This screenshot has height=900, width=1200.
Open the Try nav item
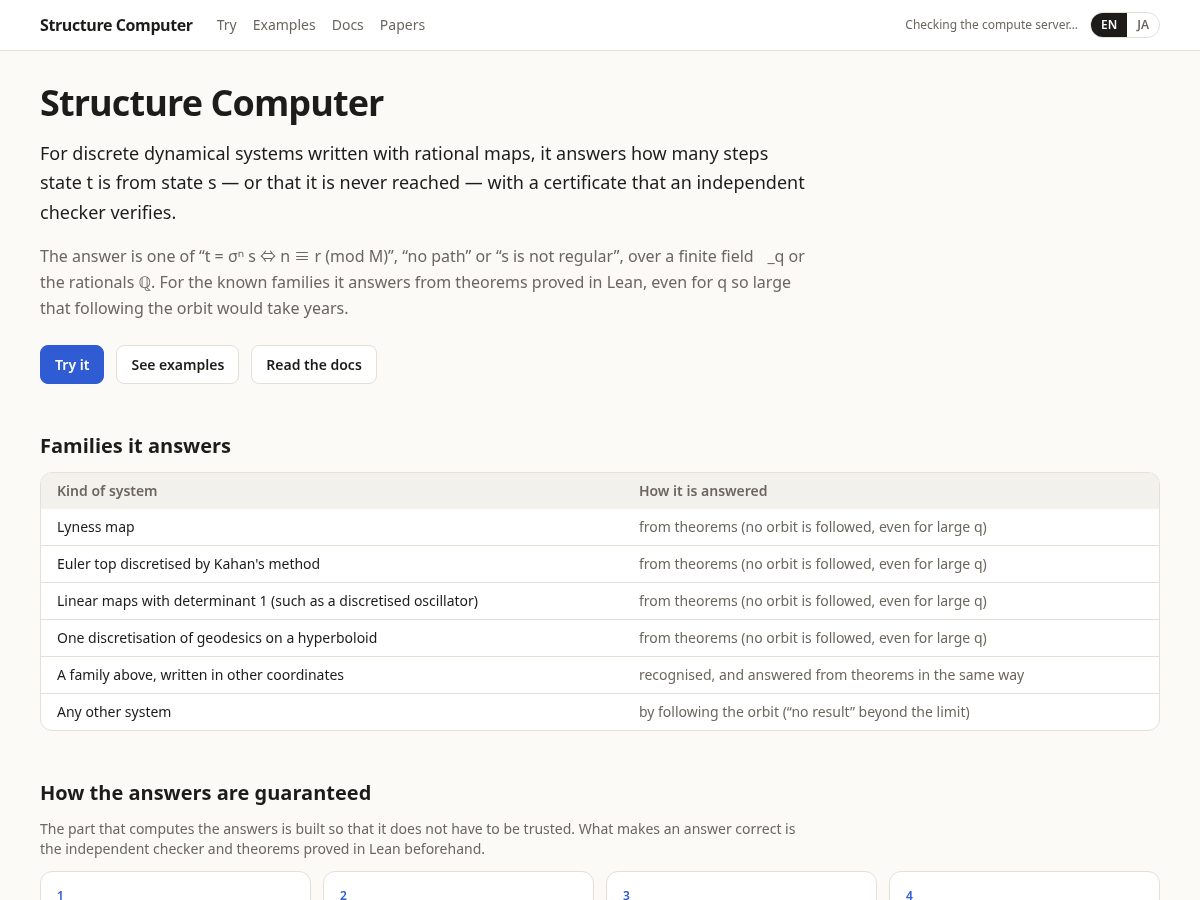pyautogui.click(x=227, y=25)
